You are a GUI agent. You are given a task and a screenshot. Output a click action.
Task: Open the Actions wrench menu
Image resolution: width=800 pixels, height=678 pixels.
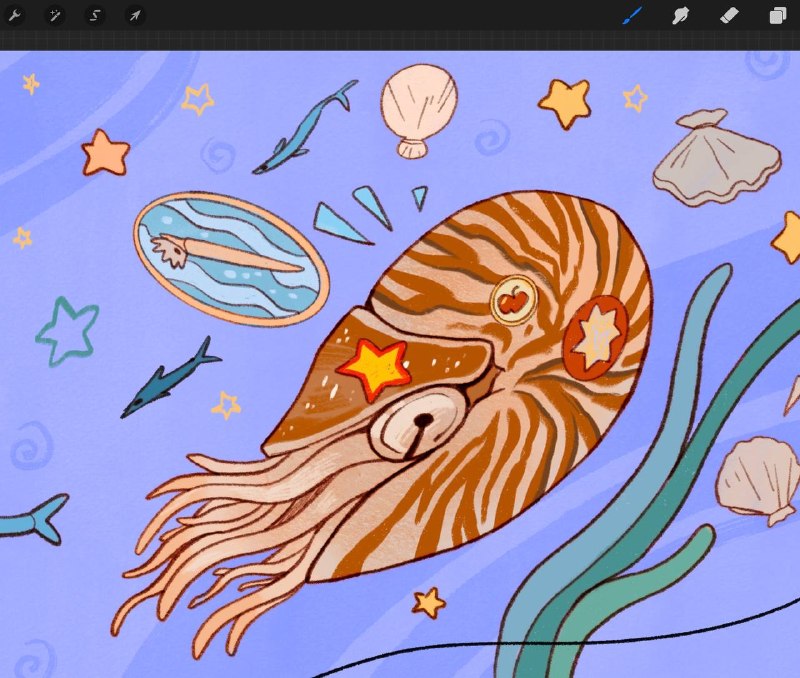15,15
